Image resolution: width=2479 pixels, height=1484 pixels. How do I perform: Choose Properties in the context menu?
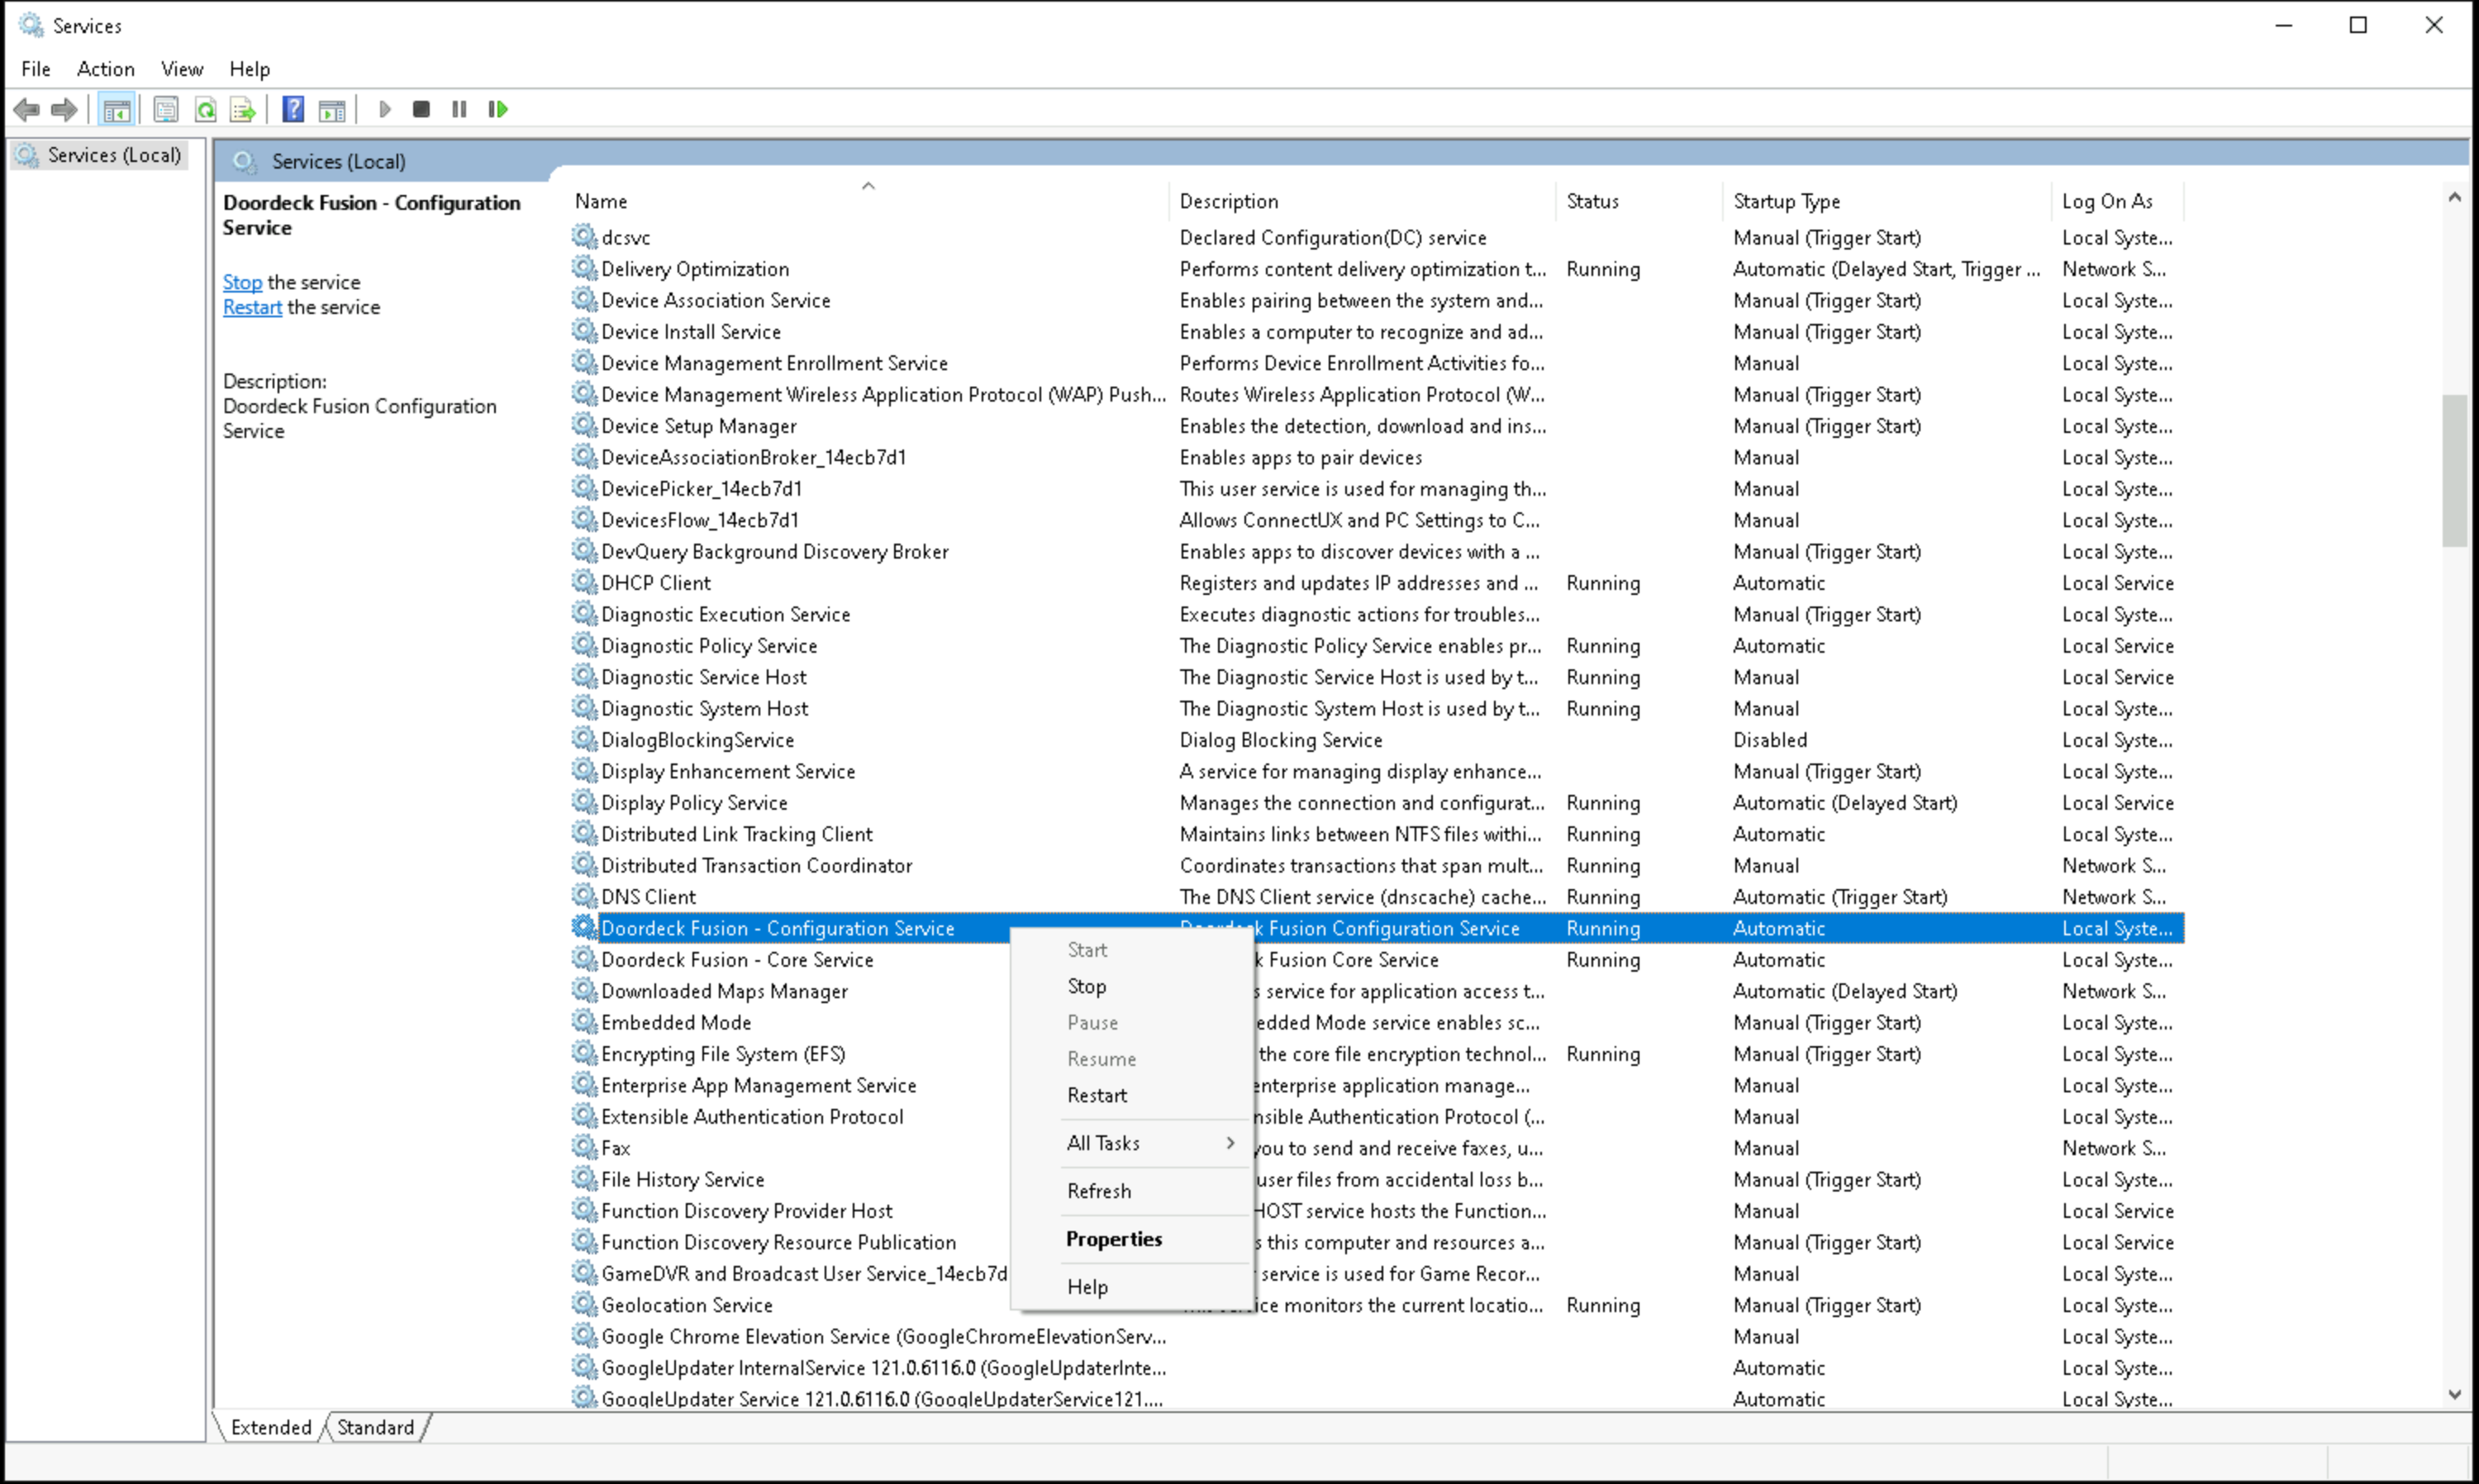click(x=1113, y=1239)
